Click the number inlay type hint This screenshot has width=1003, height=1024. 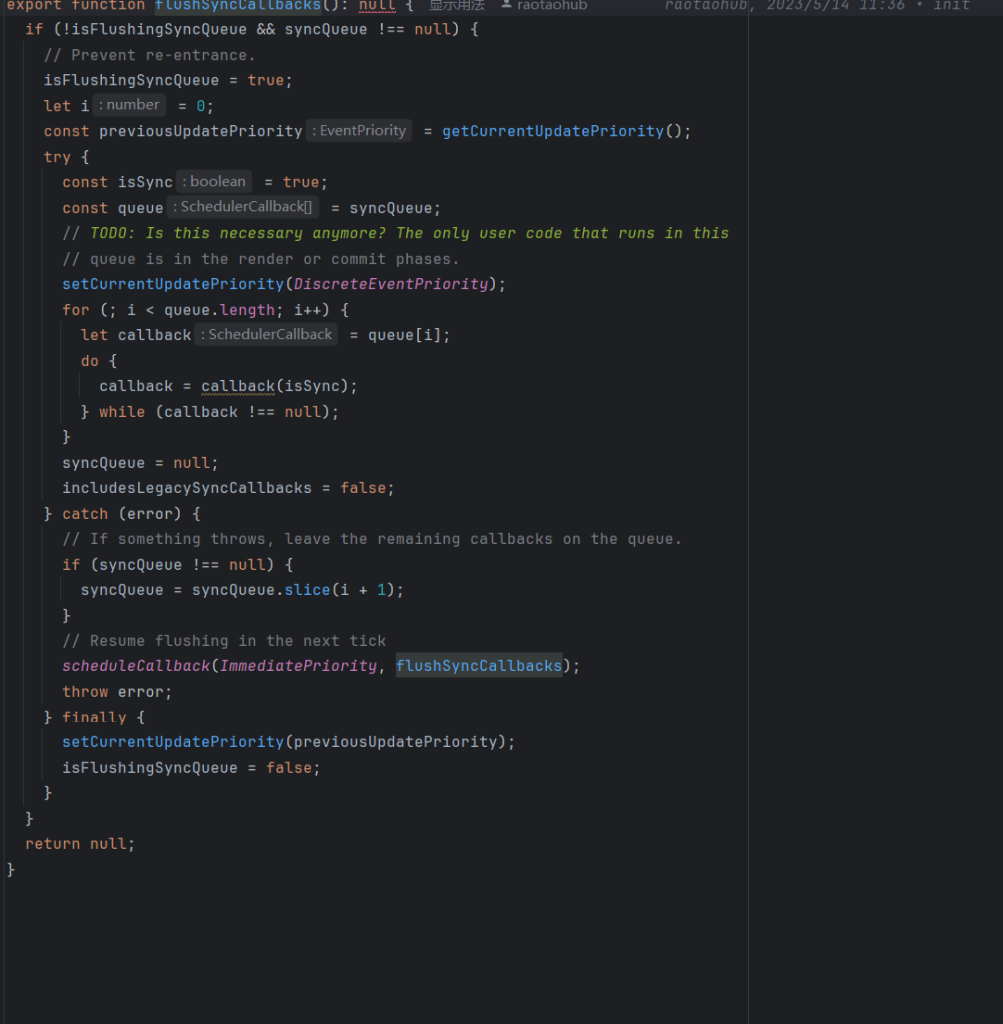128,104
